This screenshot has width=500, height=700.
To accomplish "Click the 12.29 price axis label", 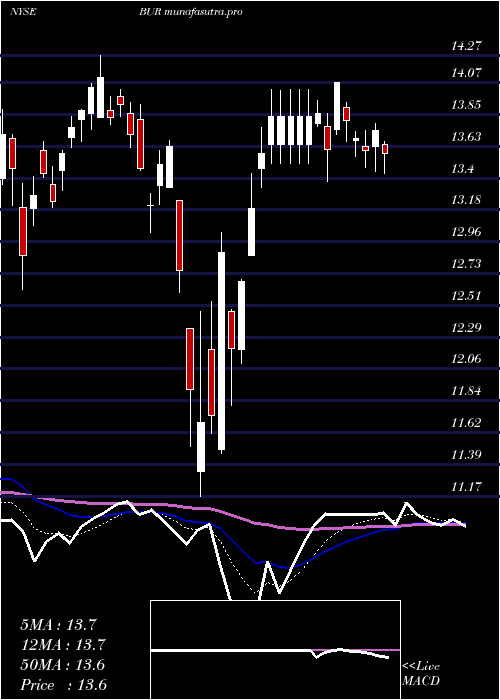I will coord(467,327).
